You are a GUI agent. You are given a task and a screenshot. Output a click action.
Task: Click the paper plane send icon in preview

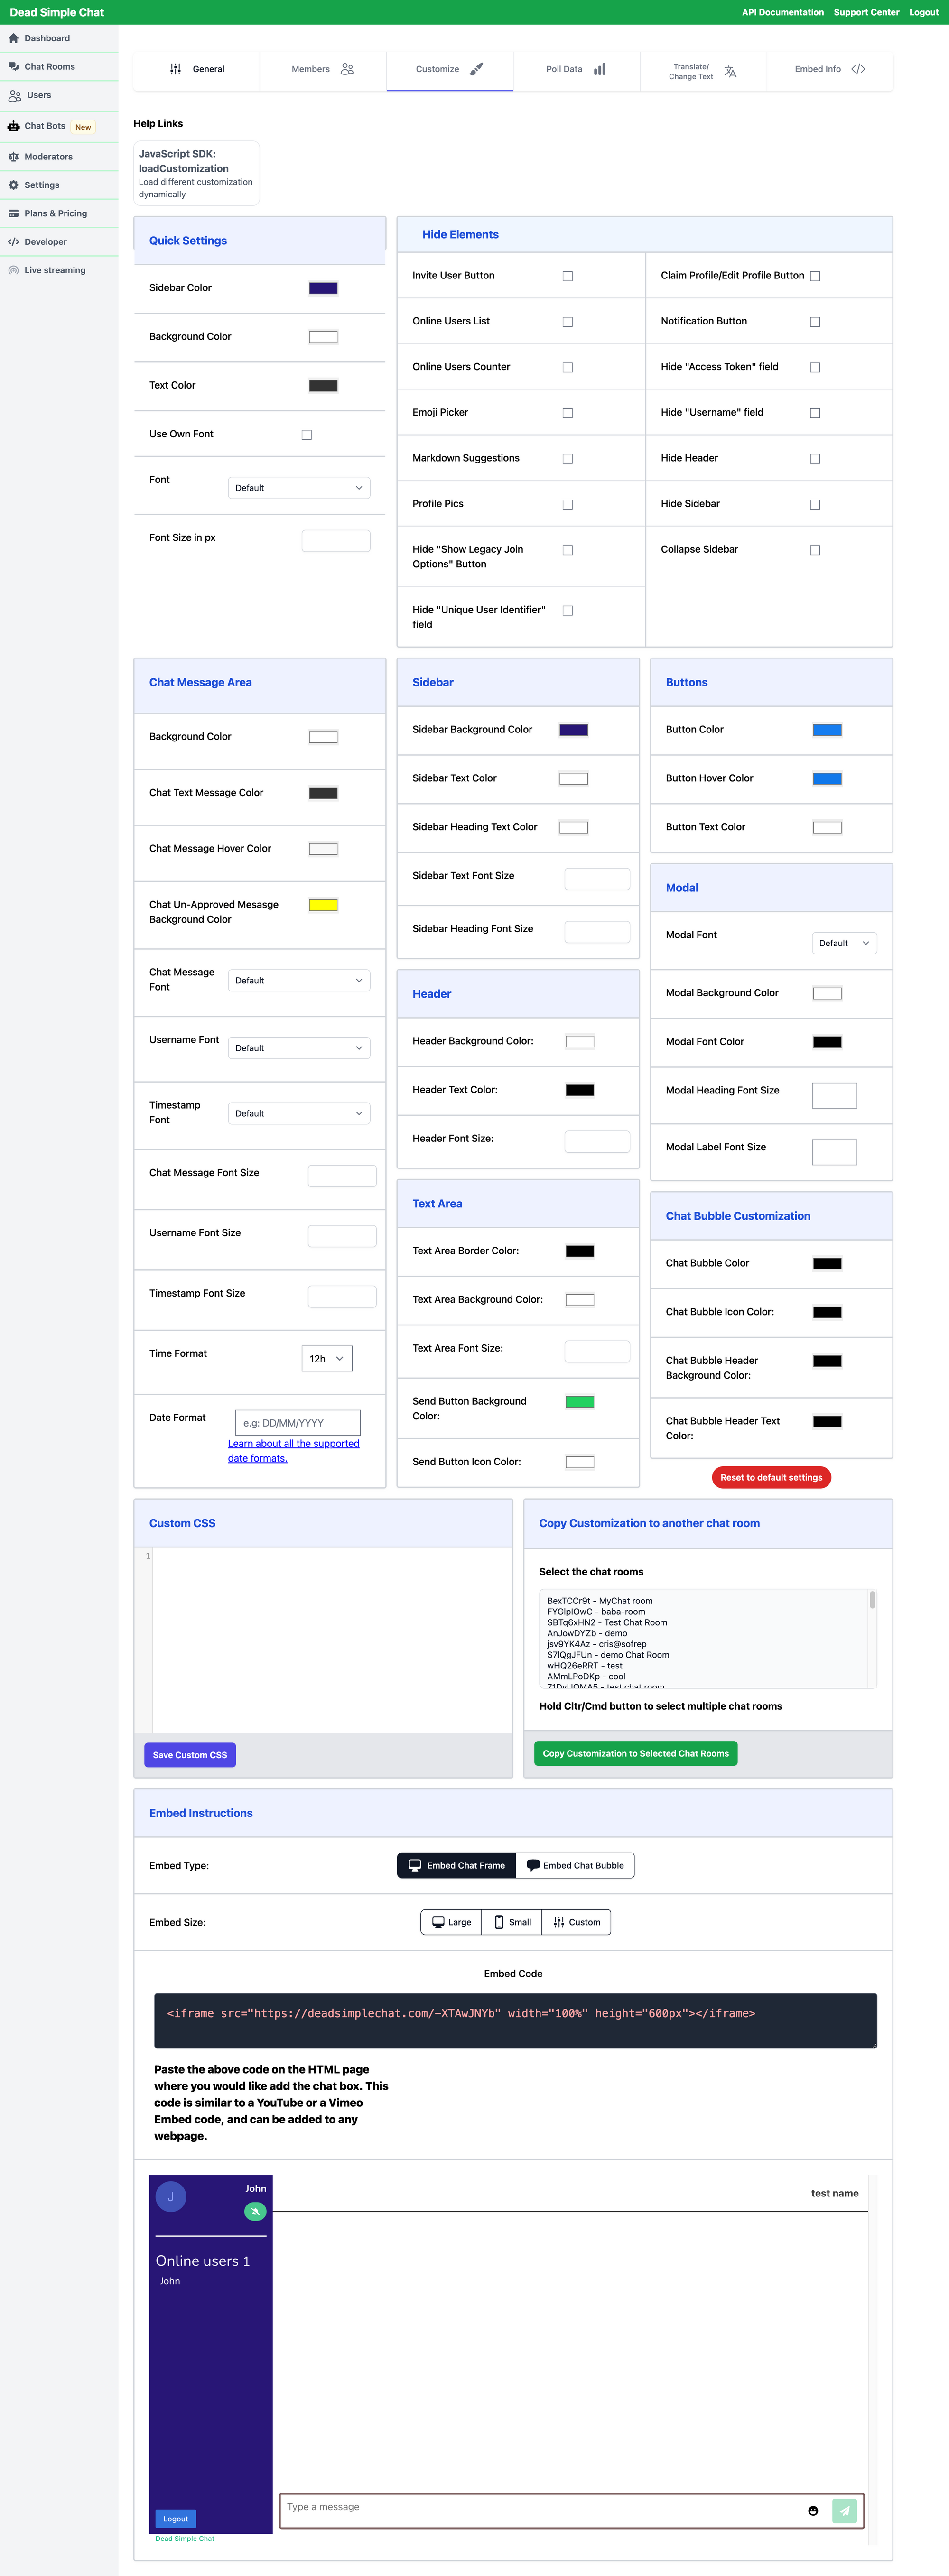point(845,2510)
